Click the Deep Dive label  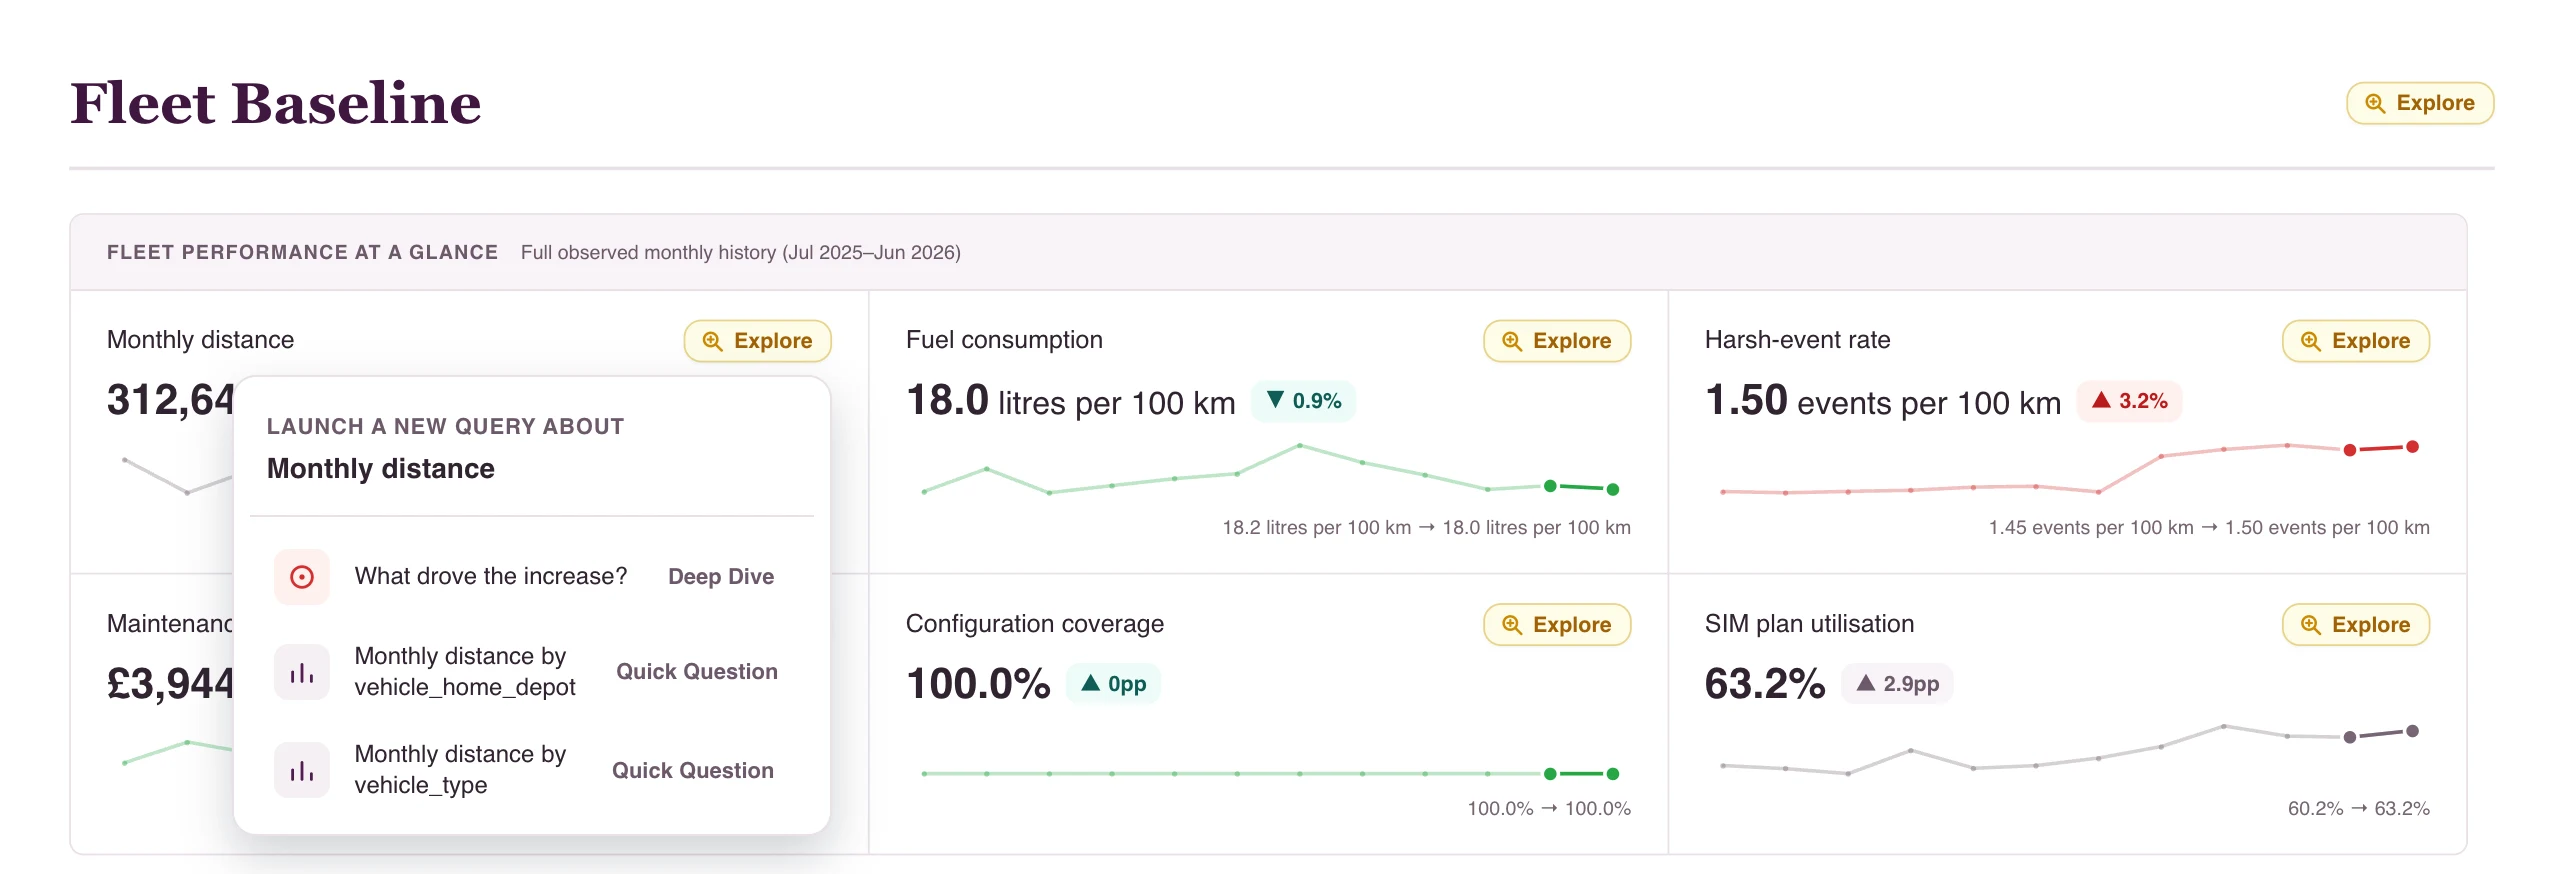point(721,577)
